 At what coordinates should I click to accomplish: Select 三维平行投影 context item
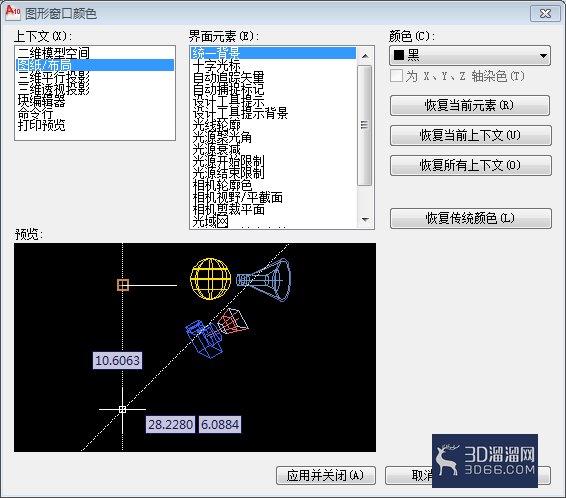[x=95, y=77]
